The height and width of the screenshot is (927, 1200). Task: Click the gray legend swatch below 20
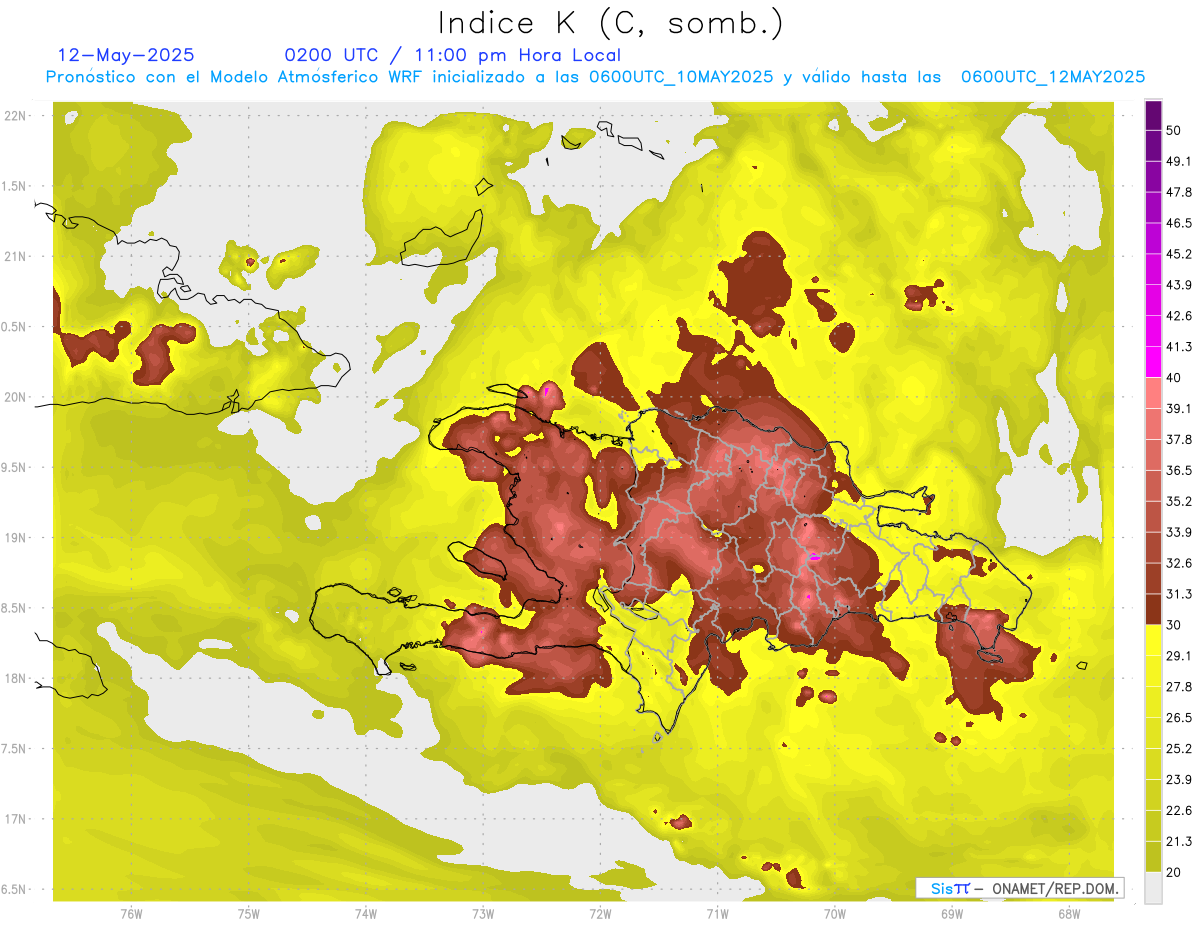1154,887
